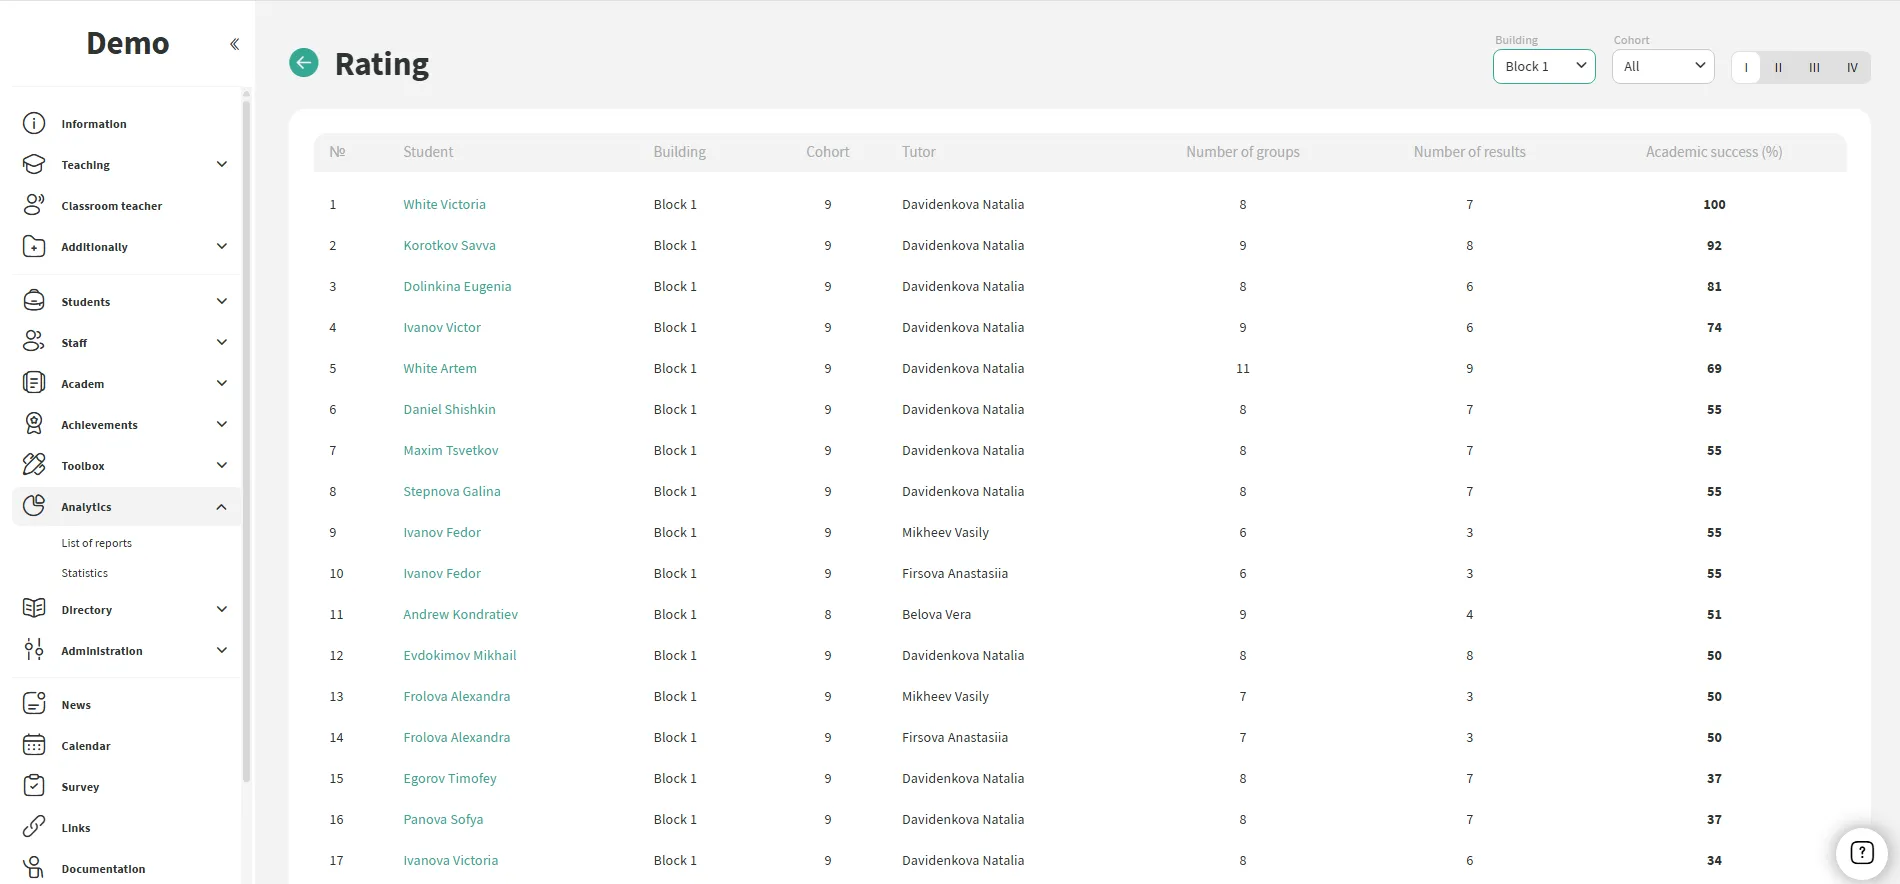Switch to period II toggle

click(x=1778, y=68)
